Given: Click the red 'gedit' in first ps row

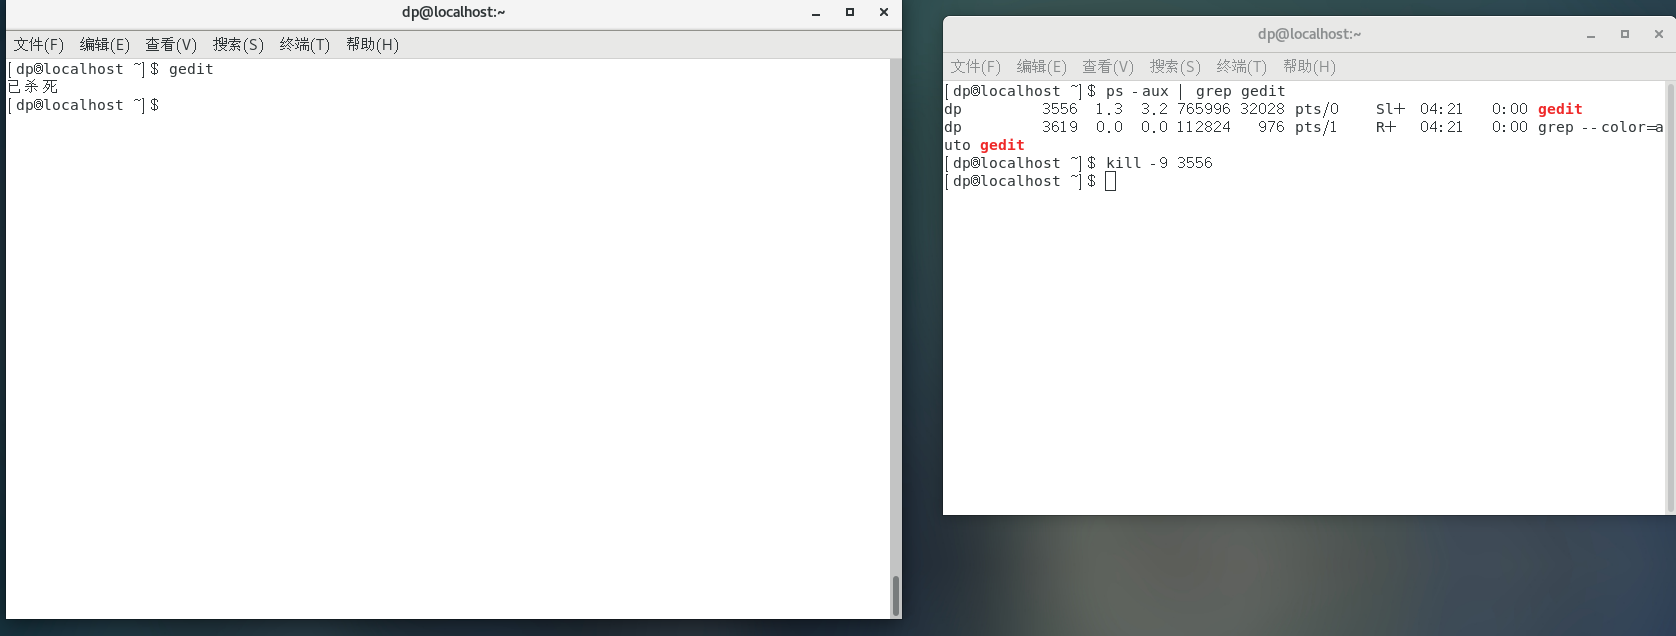Looking at the screenshot, I should pyautogui.click(x=1560, y=109).
